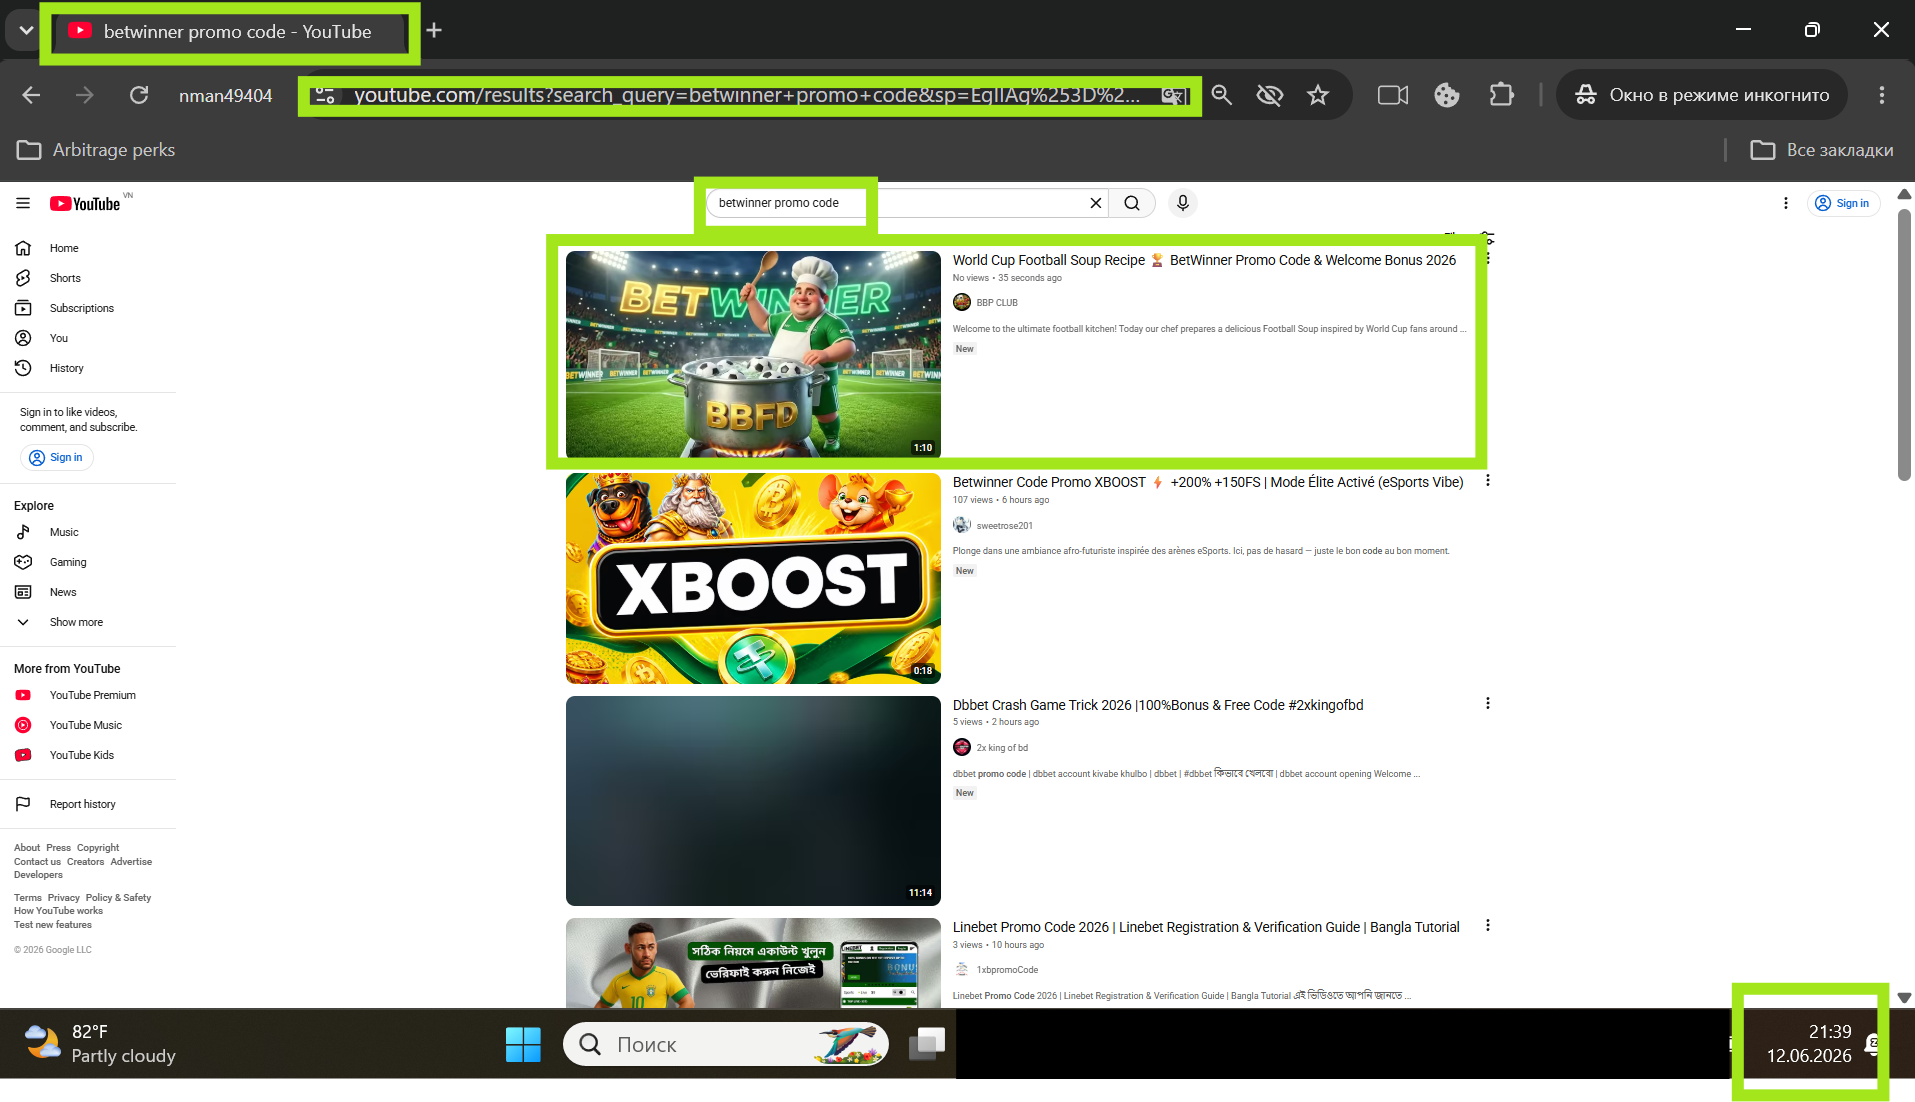
Task: Expand the tab search dropdown
Action: click(x=27, y=30)
